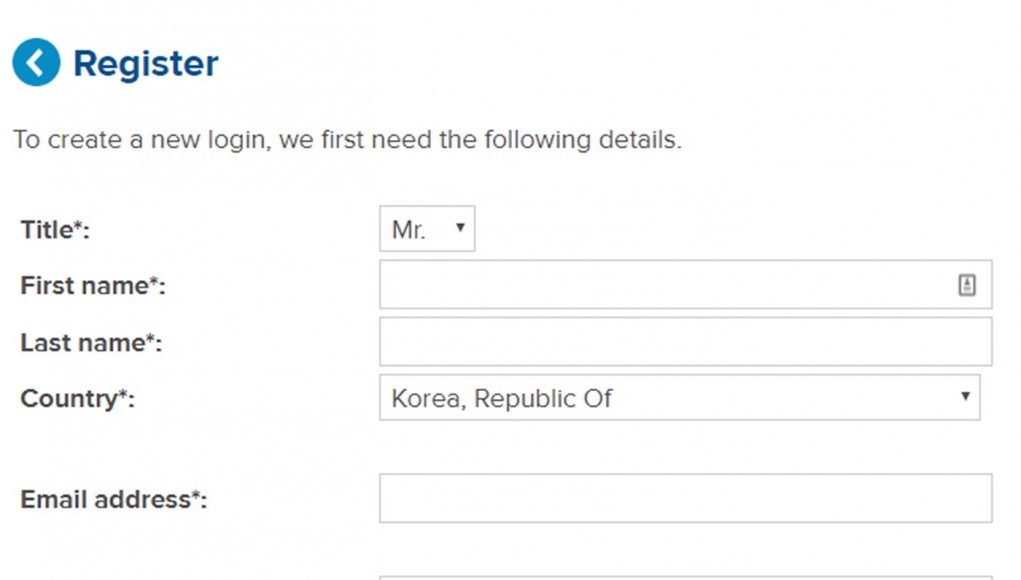1021x580 pixels.
Task: Click the Title dropdown's small arrow
Action: pyautogui.click(x=460, y=227)
